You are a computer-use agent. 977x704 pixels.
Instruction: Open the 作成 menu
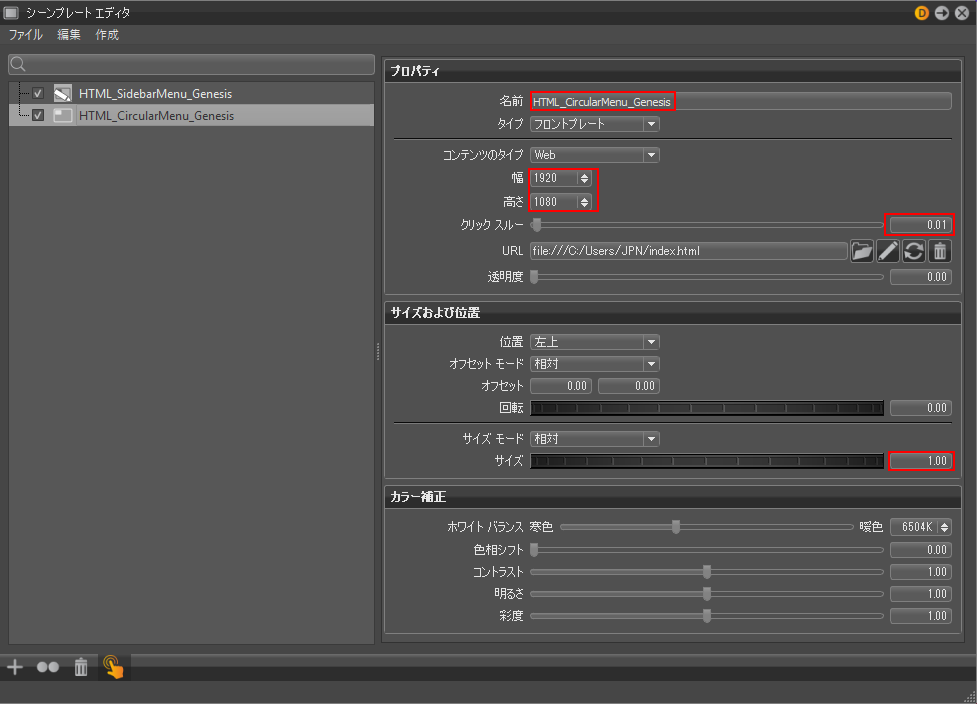tap(107, 35)
